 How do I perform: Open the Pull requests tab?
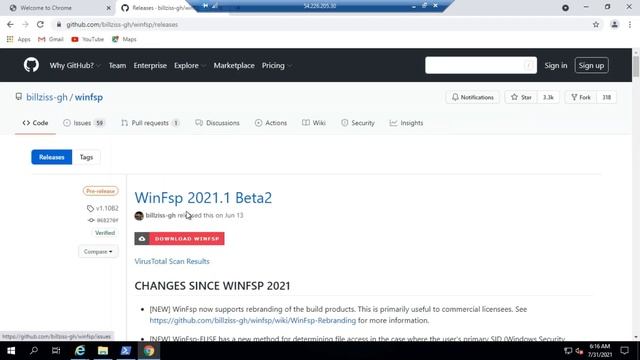[x=150, y=123]
